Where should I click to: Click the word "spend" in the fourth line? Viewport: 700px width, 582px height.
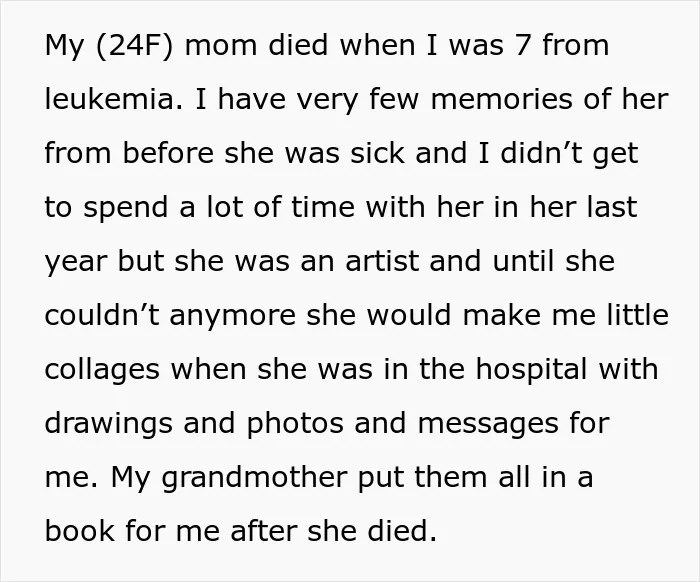(x=126, y=208)
